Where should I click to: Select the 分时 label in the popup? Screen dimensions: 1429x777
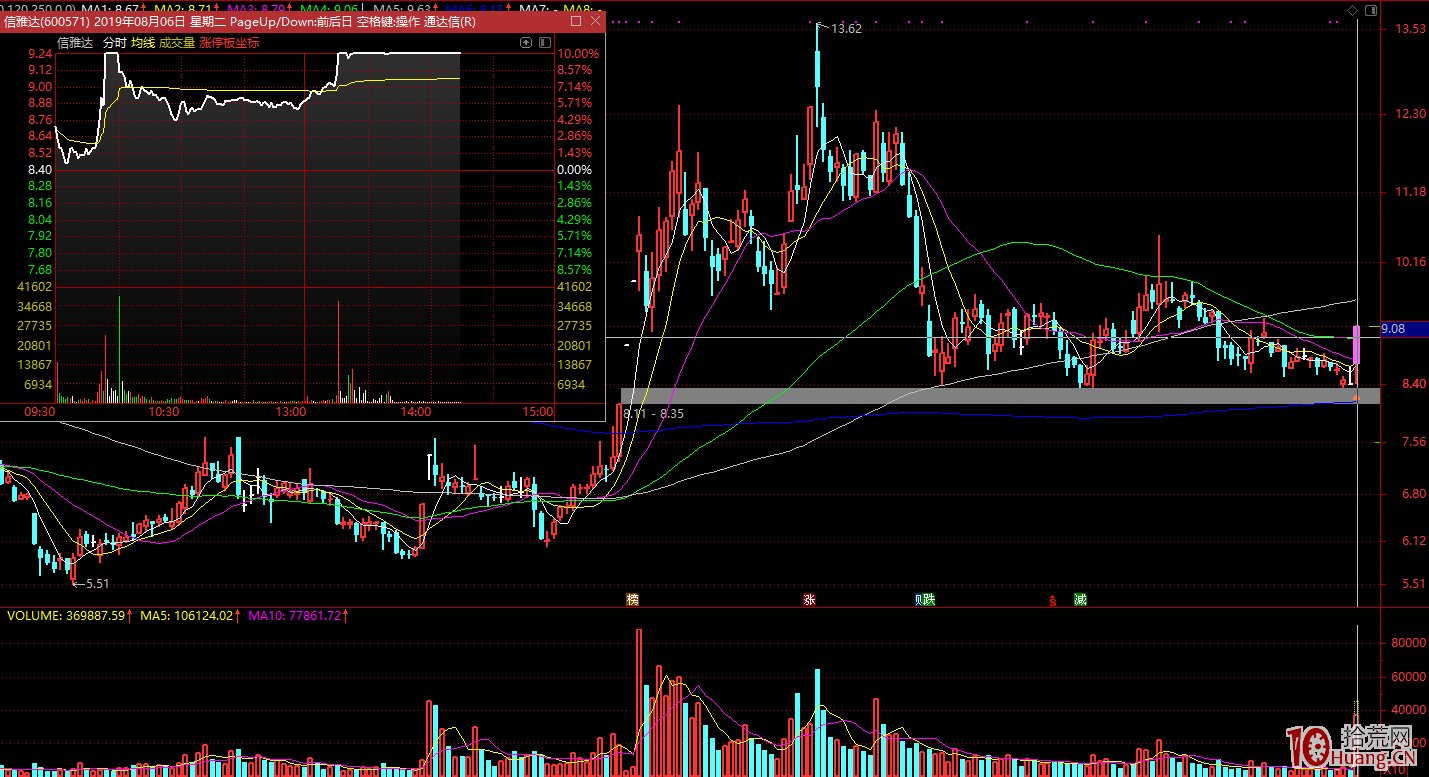click(x=115, y=43)
